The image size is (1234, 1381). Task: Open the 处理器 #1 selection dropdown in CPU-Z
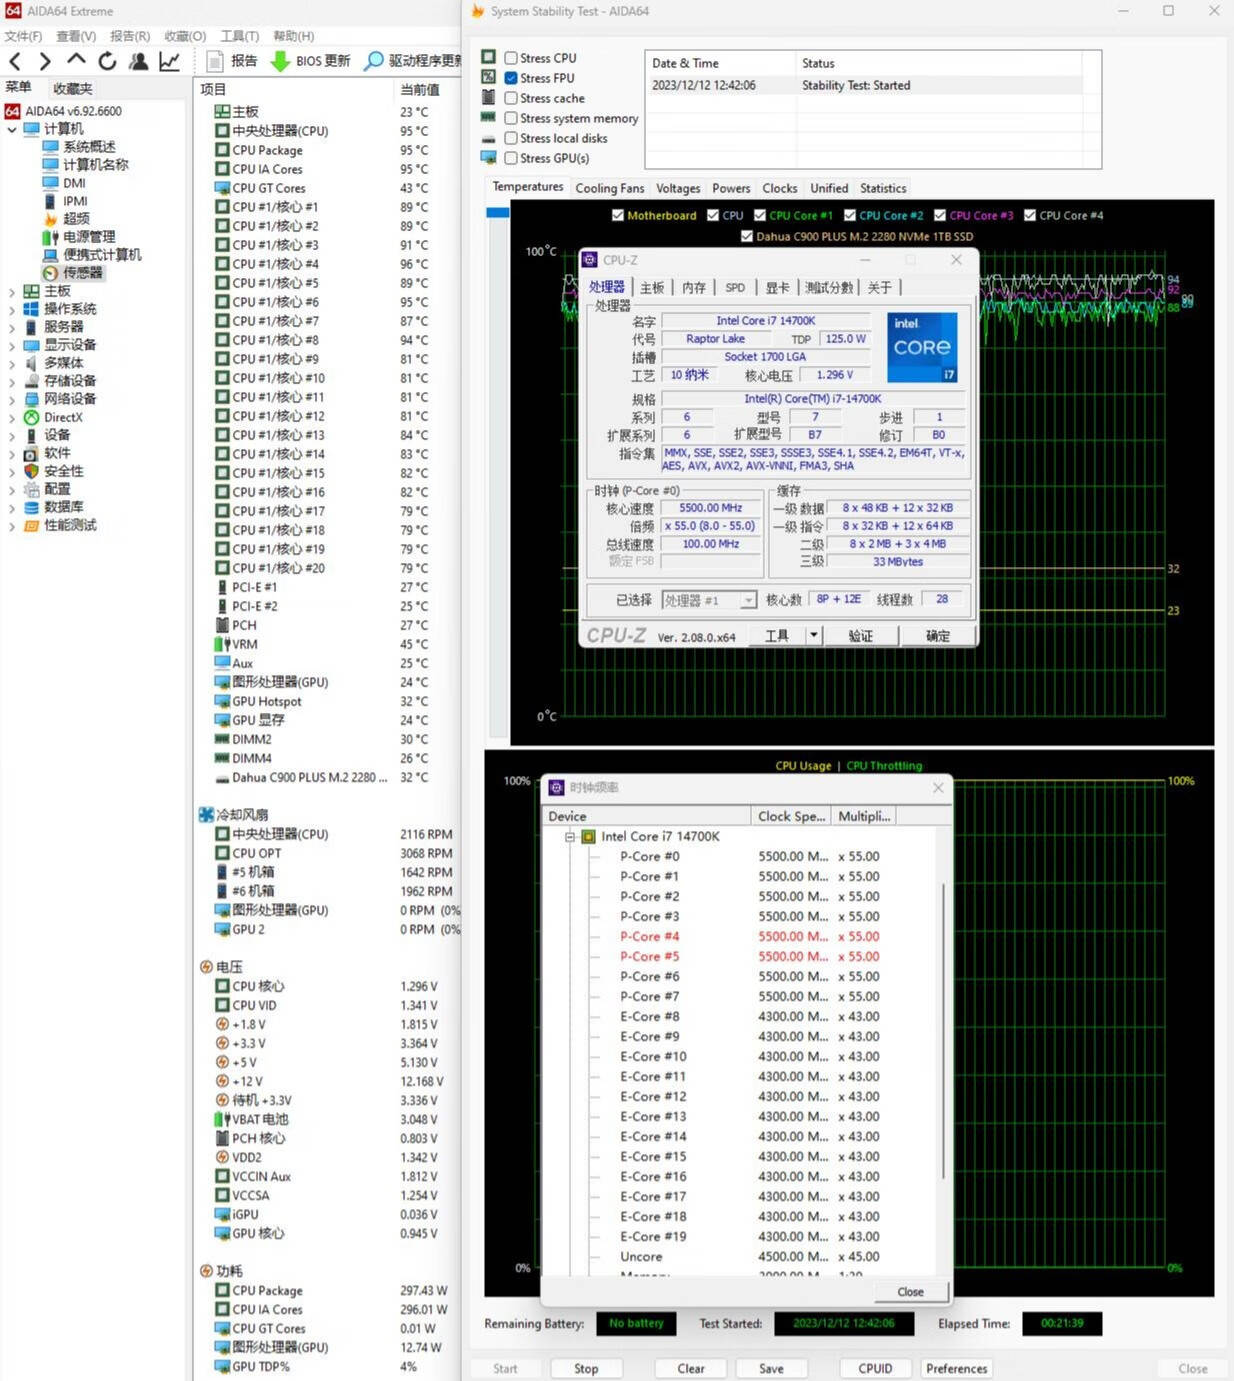pyautogui.click(x=708, y=600)
